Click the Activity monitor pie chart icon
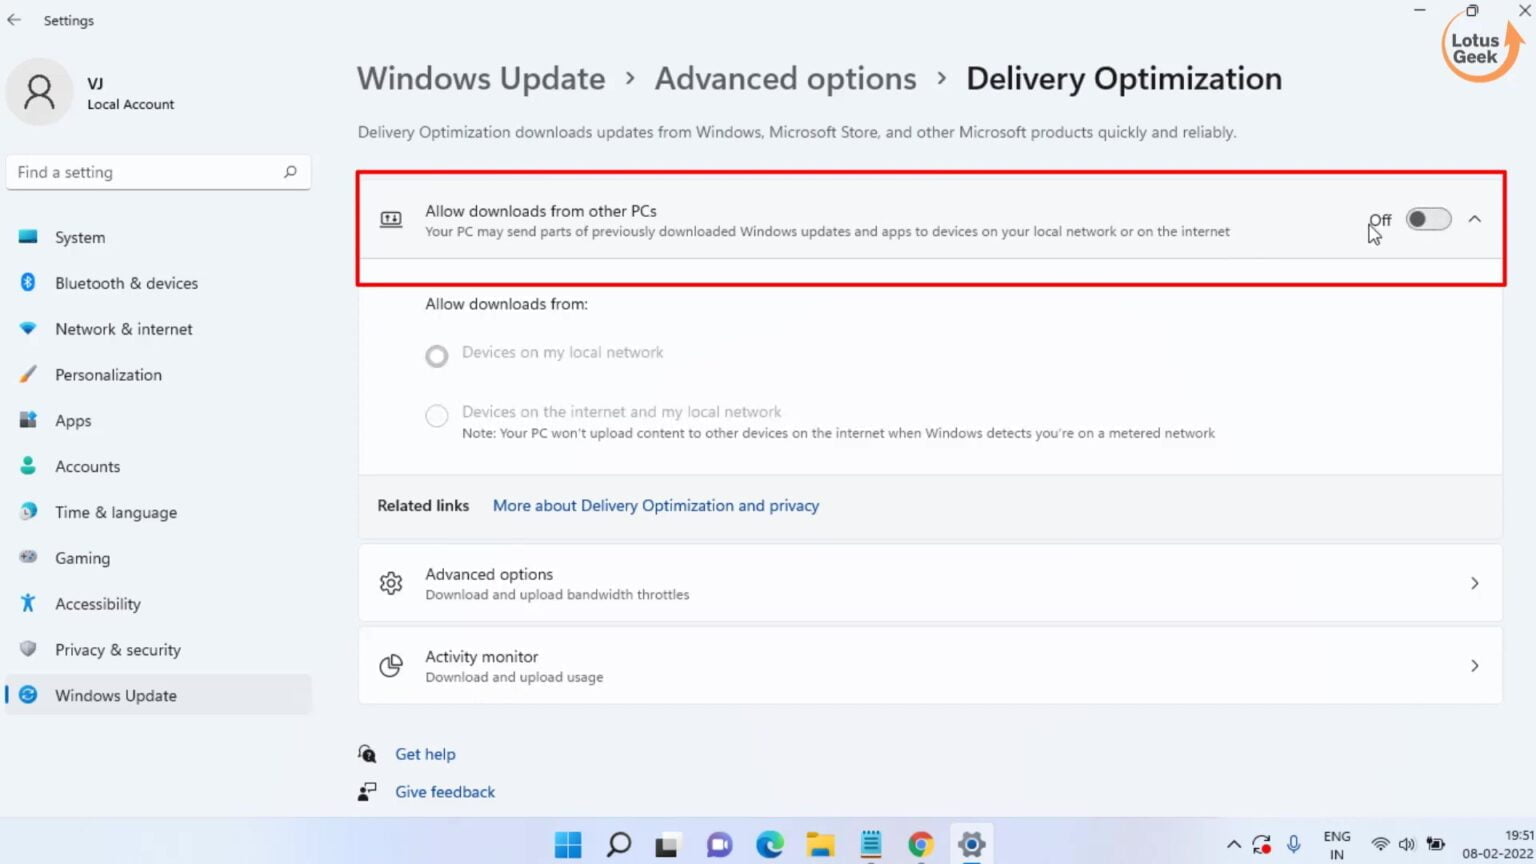The width and height of the screenshot is (1536, 864). click(391, 666)
